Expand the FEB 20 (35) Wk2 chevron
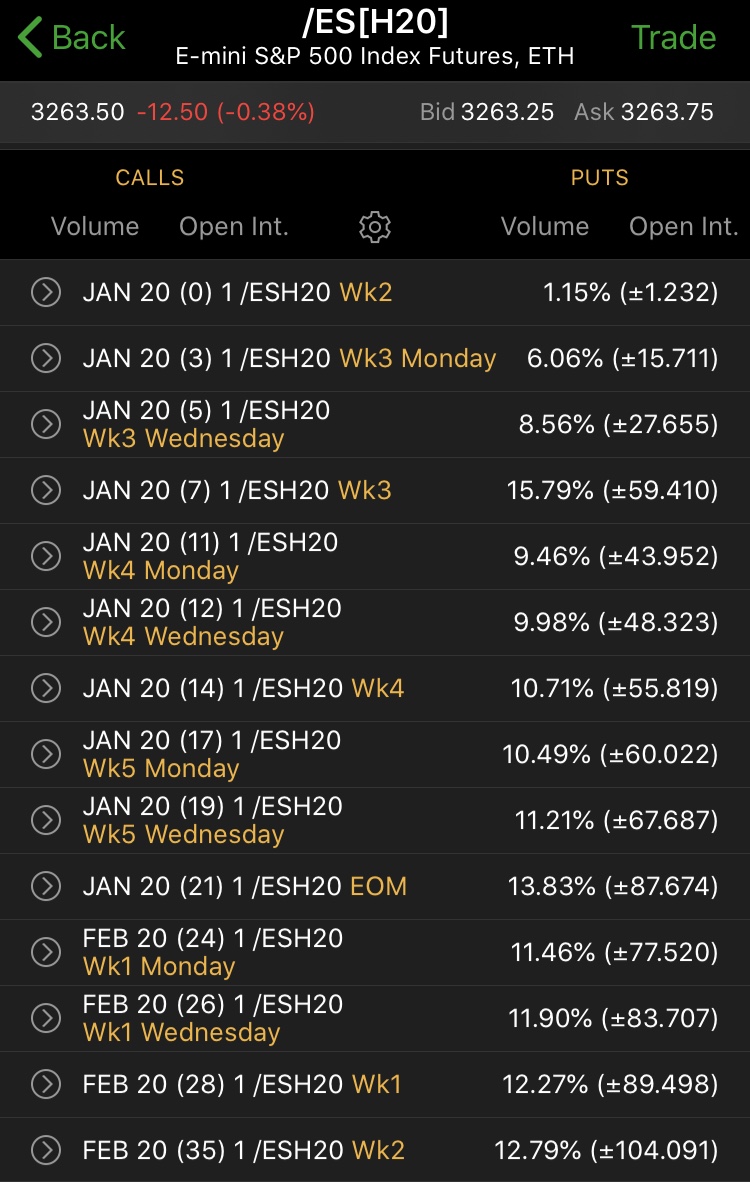 (46, 1150)
